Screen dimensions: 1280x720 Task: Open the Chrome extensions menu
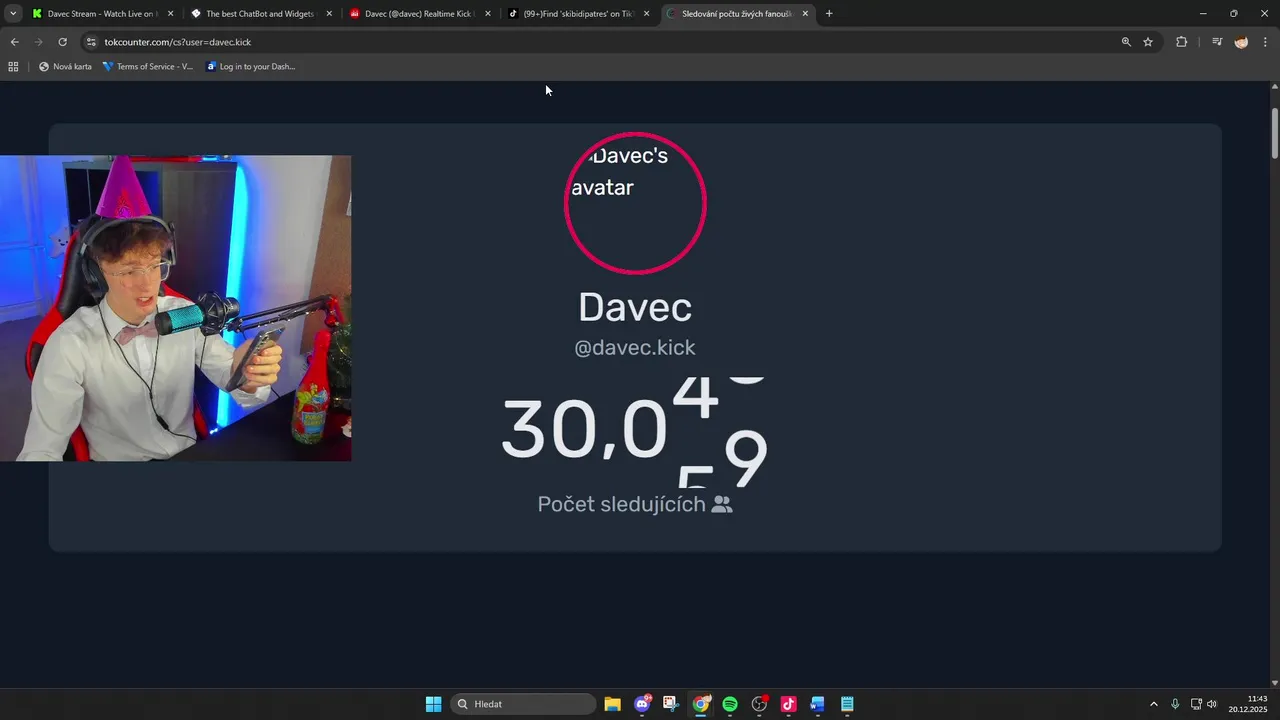[x=1181, y=42]
